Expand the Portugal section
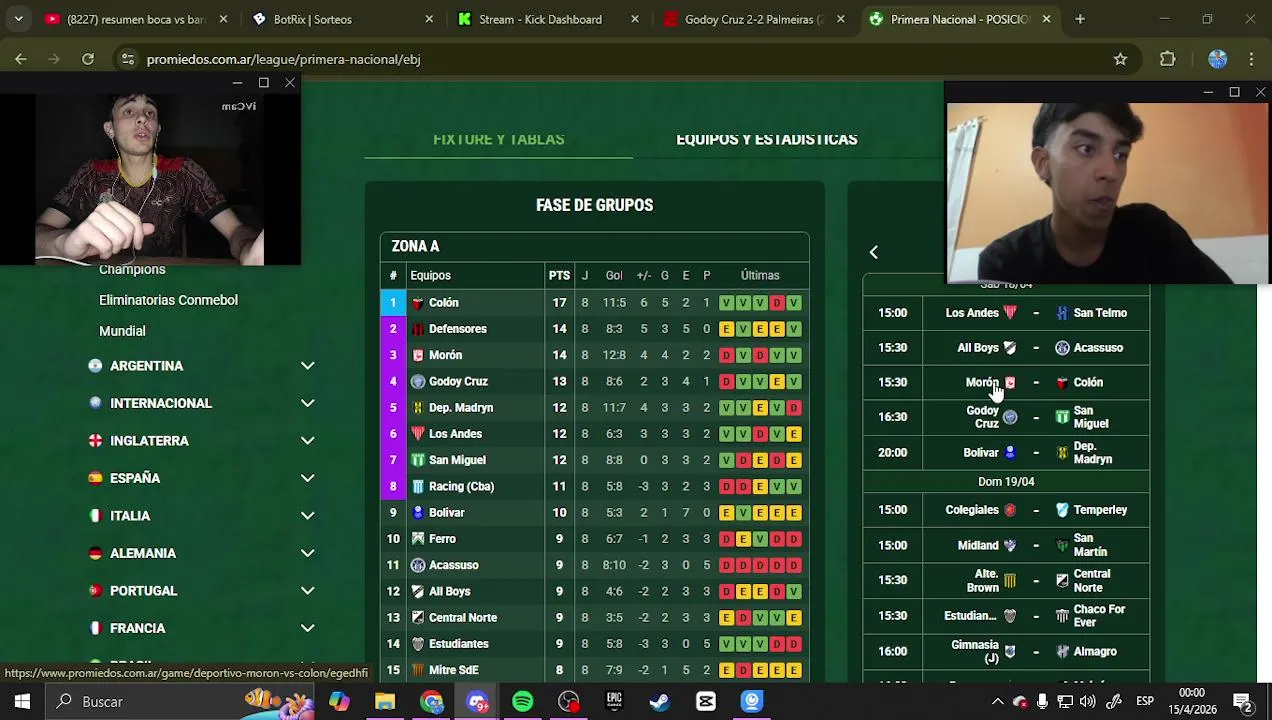This screenshot has width=1272, height=720. [x=307, y=591]
